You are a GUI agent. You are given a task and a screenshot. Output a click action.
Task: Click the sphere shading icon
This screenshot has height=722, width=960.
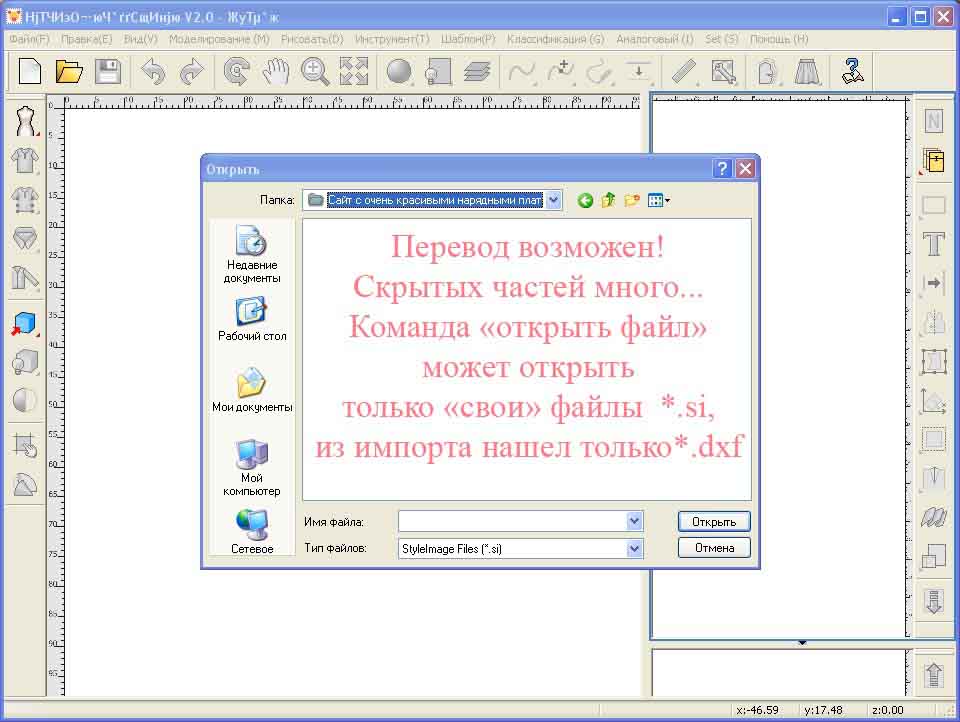(x=399, y=71)
